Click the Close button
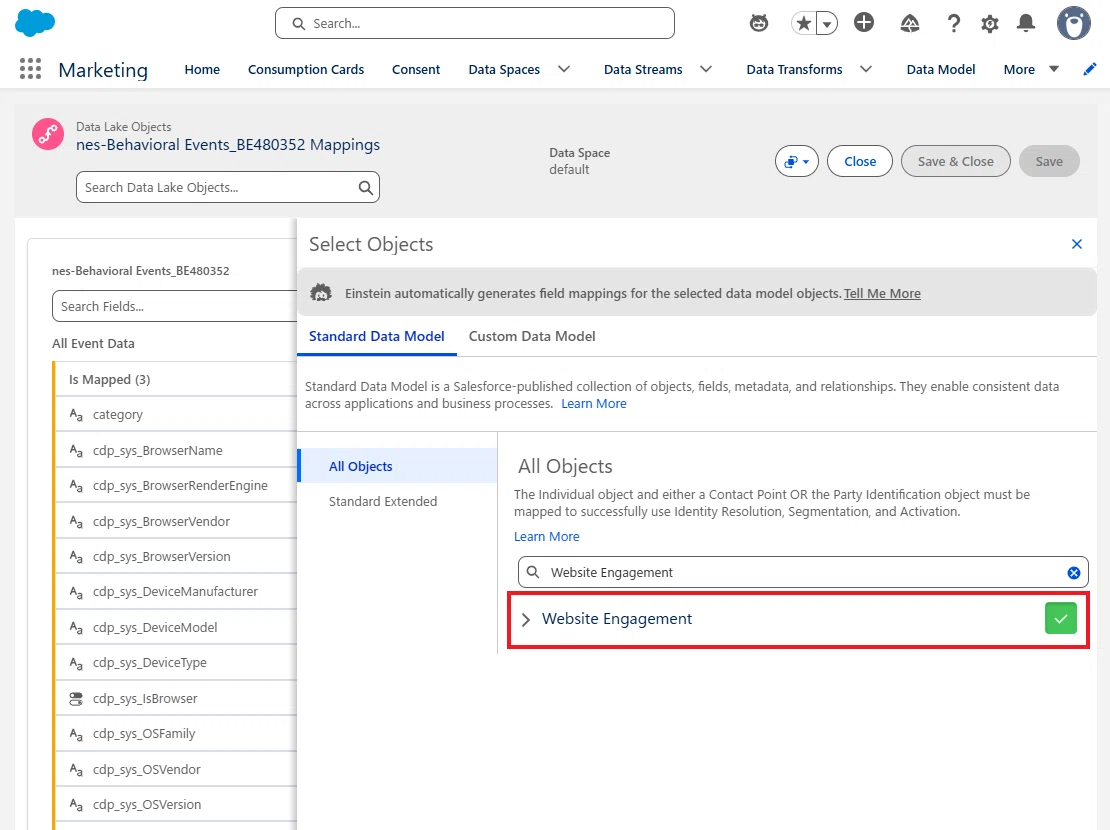 point(860,161)
